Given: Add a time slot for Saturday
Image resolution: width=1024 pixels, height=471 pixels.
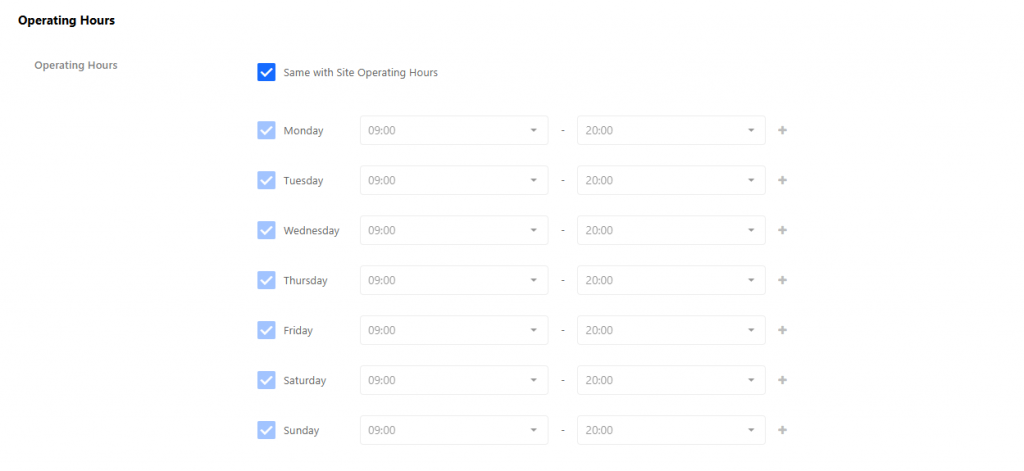Looking at the screenshot, I should [782, 380].
